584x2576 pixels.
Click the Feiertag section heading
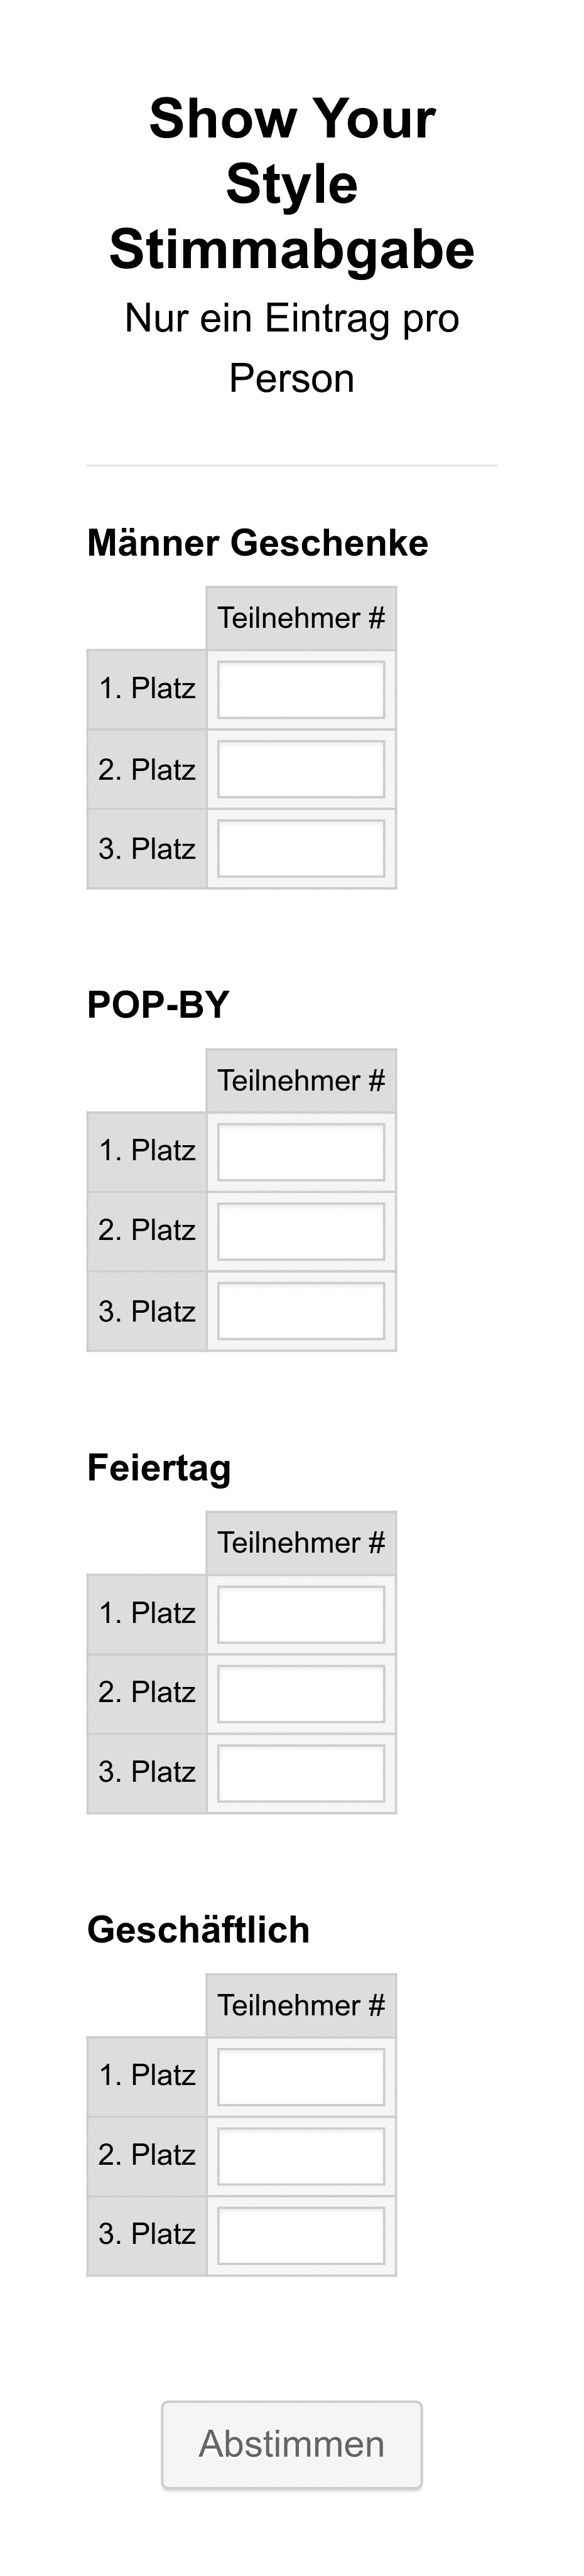point(159,1468)
